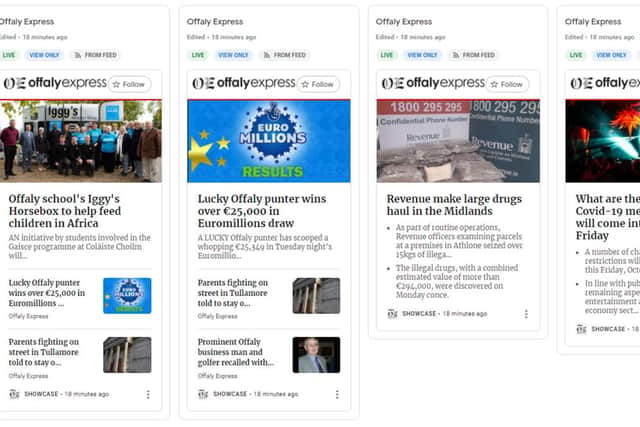This screenshot has width=640, height=427.
Task: Select VIEW ONLY chip on Iggy's Horsebox panel
Action: 44,55
